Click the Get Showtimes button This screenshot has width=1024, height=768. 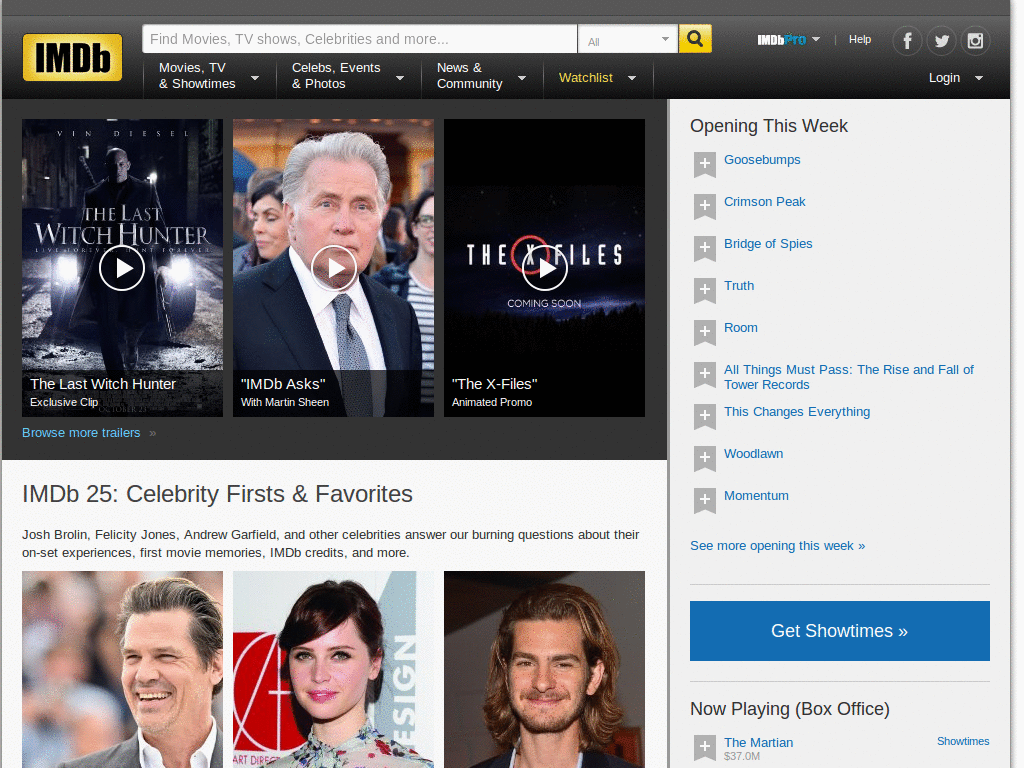(x=839, y=631)
